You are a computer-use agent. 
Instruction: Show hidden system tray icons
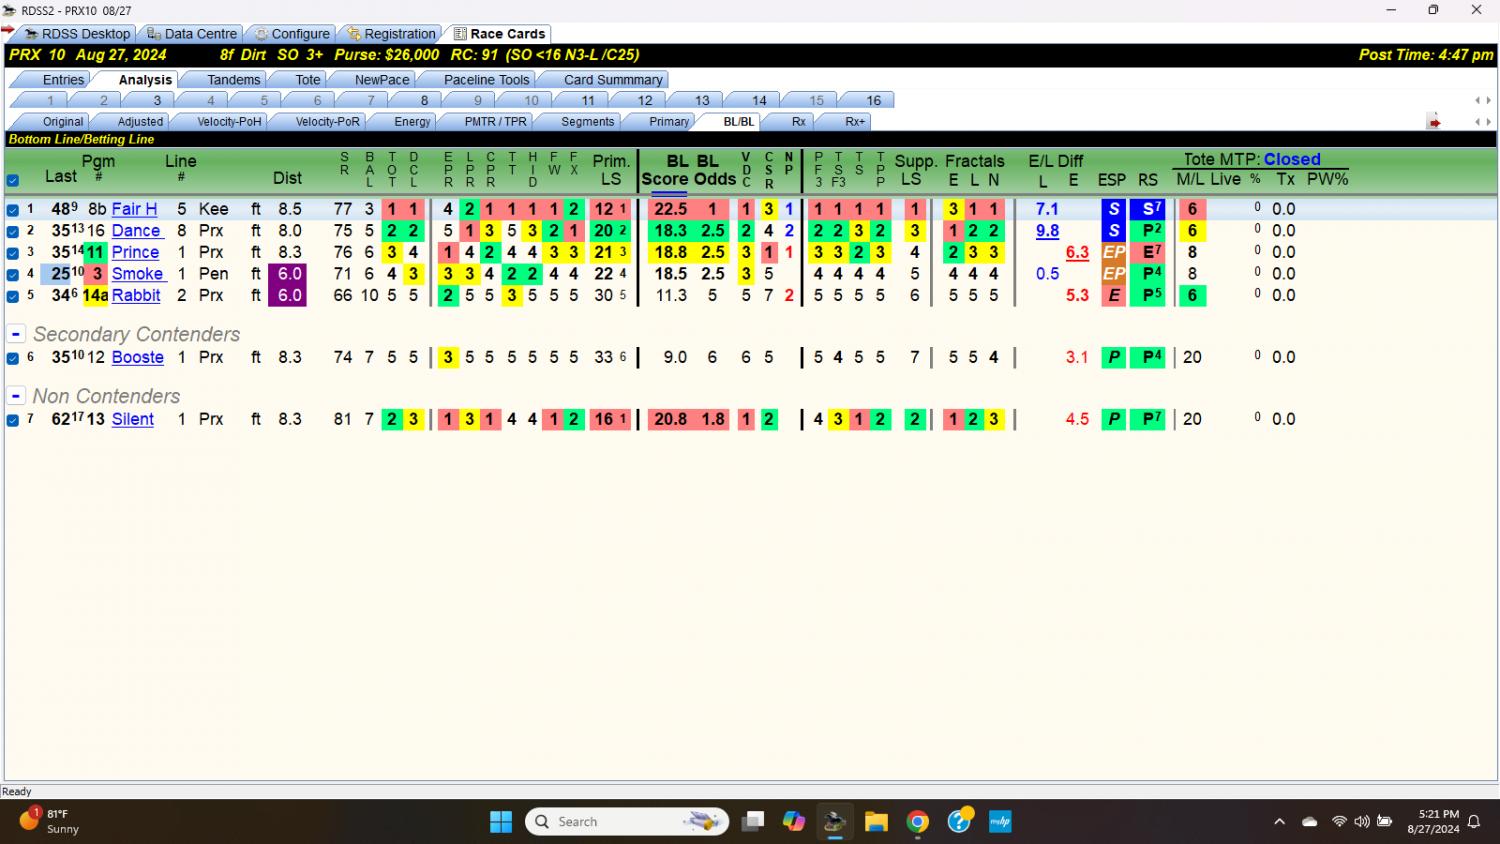pos(1279,822)
